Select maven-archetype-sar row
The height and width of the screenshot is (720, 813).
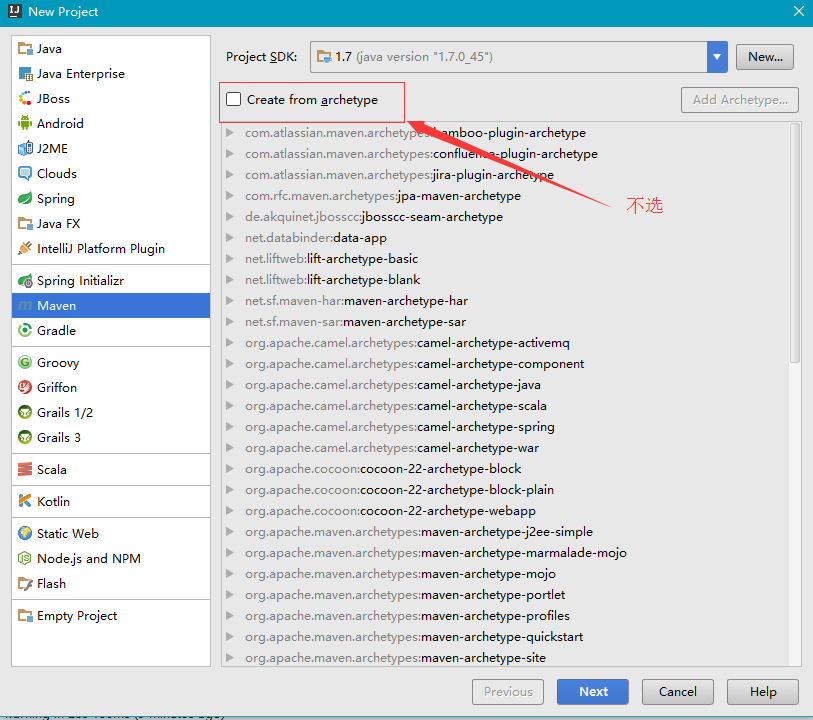coord(506,322)
